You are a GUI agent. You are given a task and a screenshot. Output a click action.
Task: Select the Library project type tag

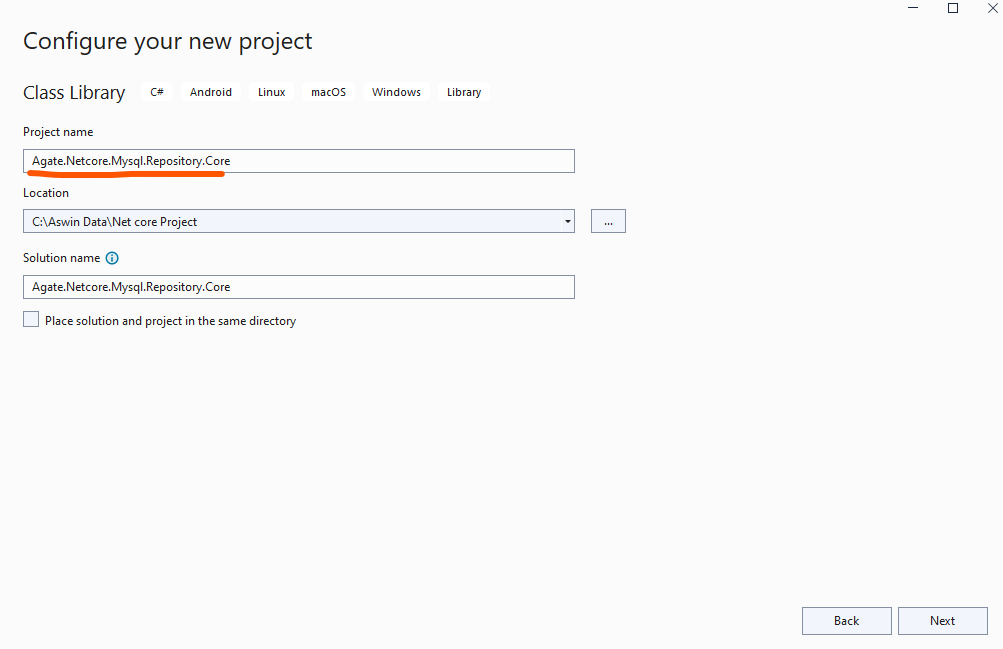(464, 92)
